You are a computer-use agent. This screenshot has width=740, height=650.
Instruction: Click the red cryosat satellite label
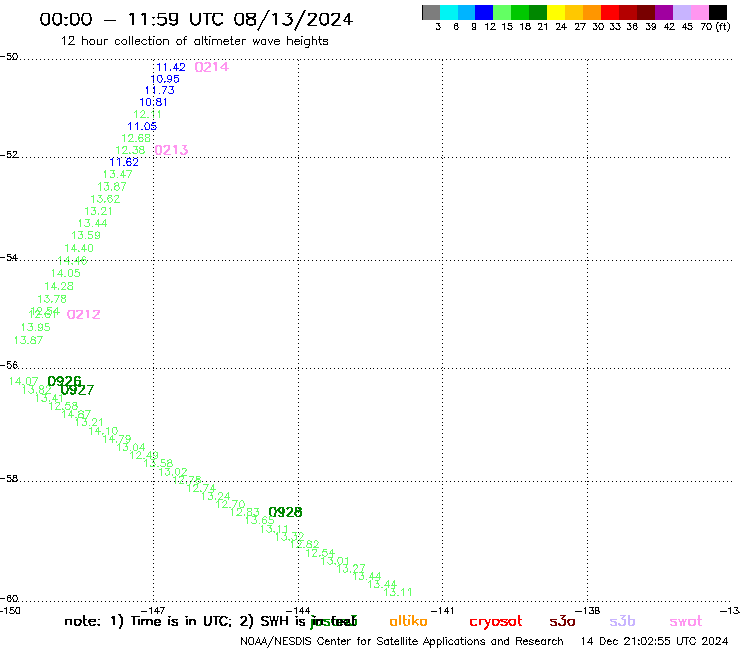(496, 622)
